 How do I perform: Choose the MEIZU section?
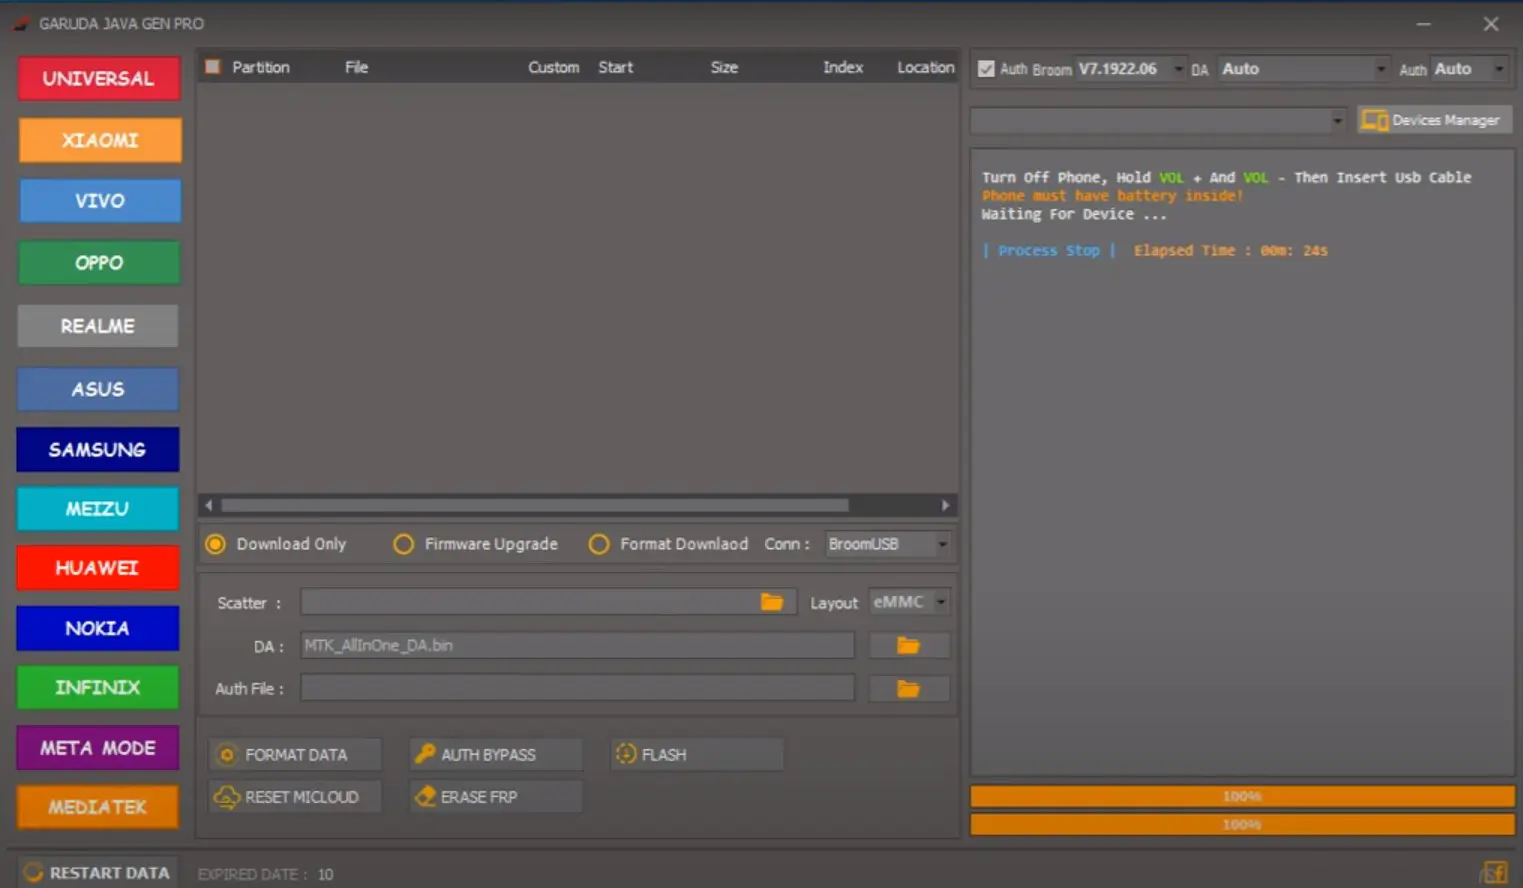pyautogui.click(x=98, y=509)
